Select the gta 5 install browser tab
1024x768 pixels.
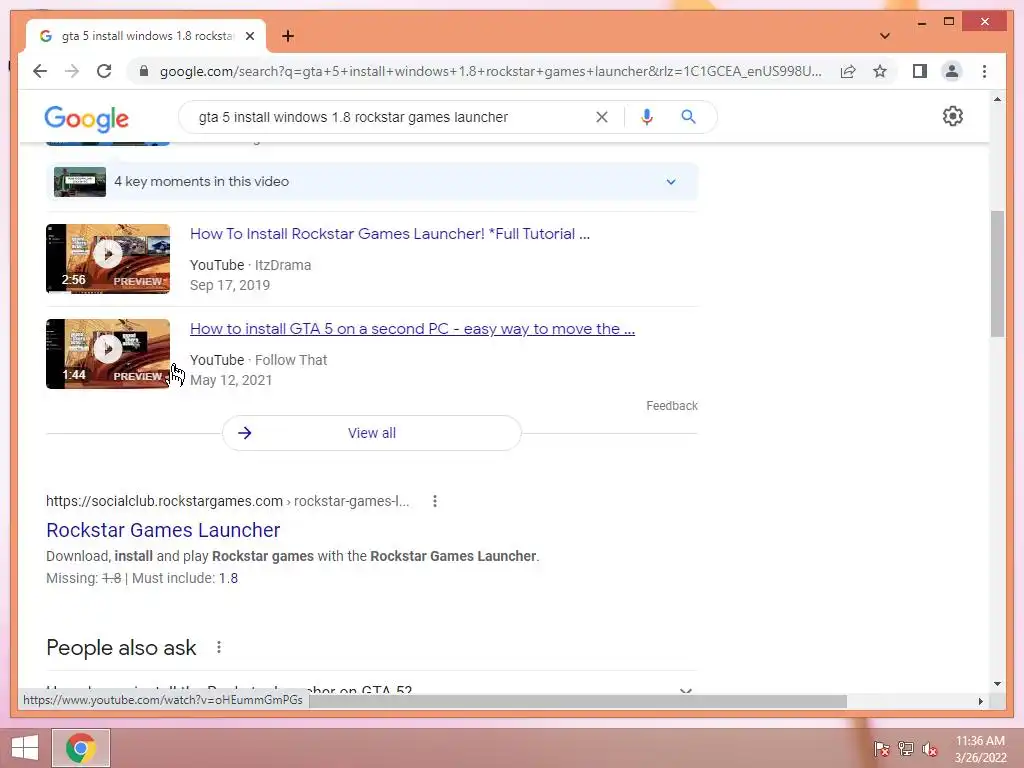click(146, 36)
